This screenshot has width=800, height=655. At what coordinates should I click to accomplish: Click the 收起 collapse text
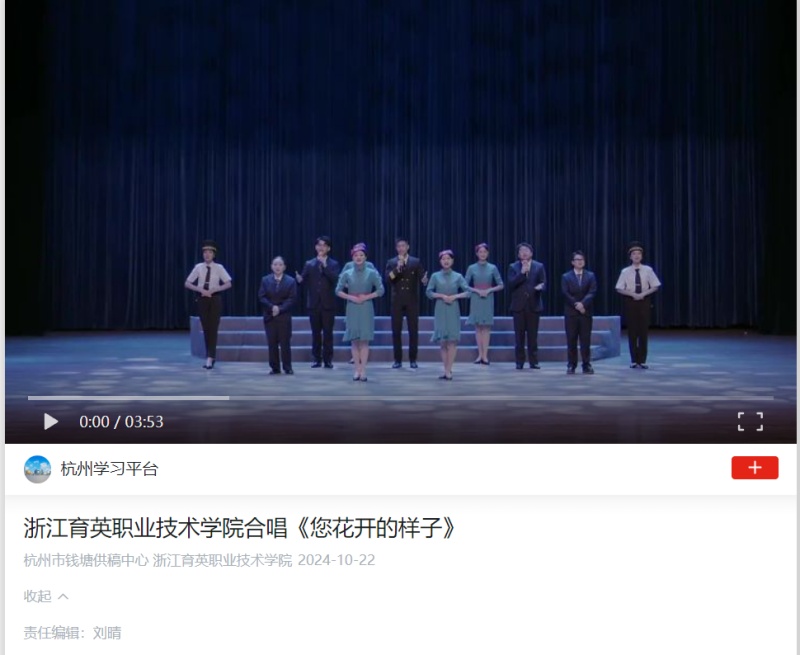coord(37,596)
